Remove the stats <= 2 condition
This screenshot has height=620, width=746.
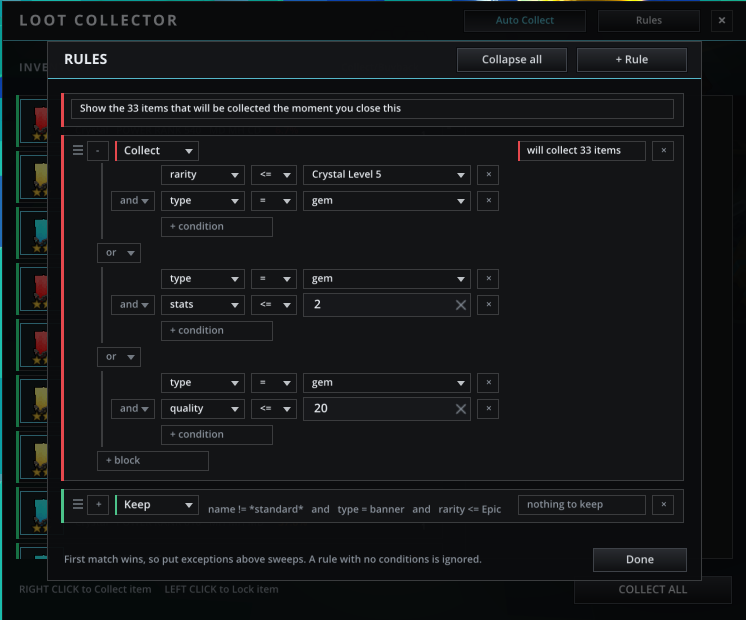[x=488, y=305]
